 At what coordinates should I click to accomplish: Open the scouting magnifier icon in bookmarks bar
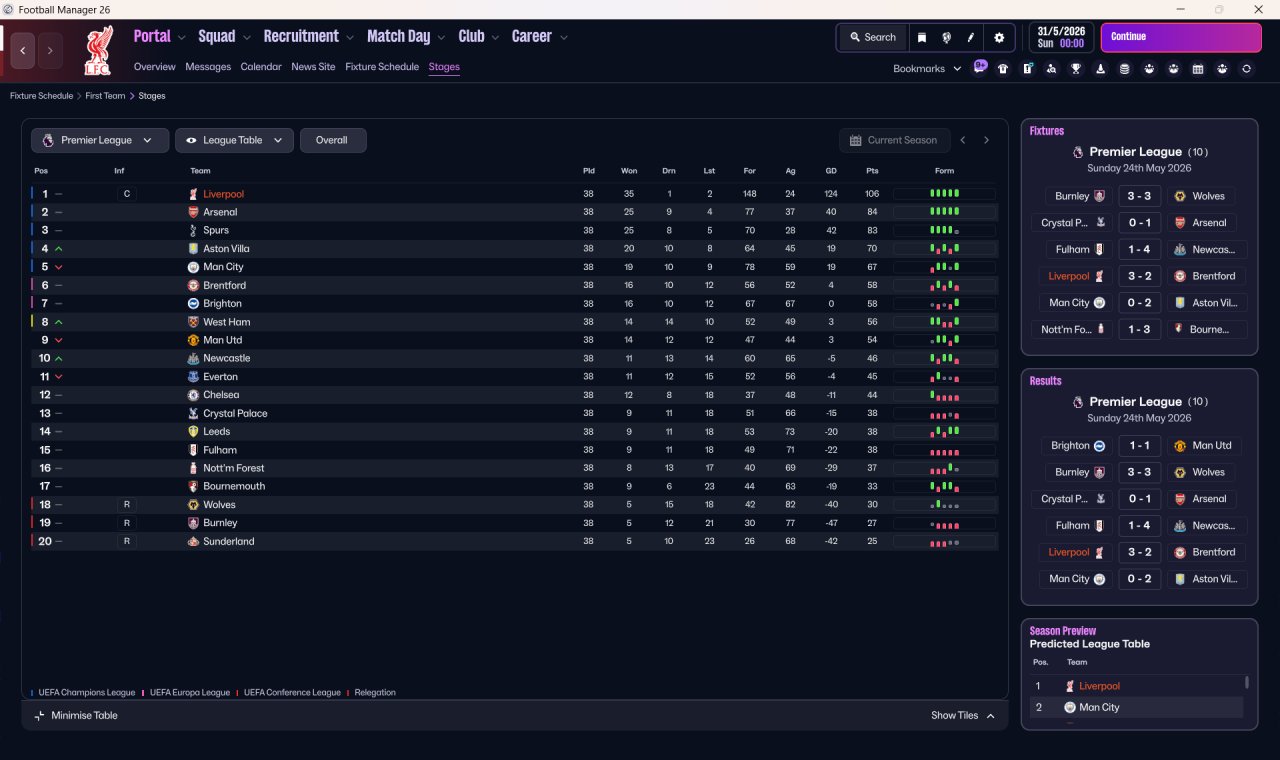coord(1051,69)
